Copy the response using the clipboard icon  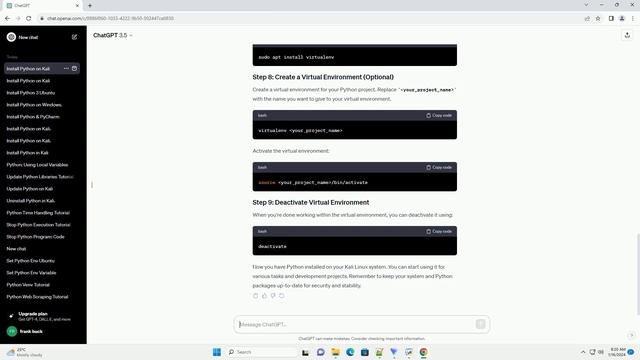click(x=256, y=296)
